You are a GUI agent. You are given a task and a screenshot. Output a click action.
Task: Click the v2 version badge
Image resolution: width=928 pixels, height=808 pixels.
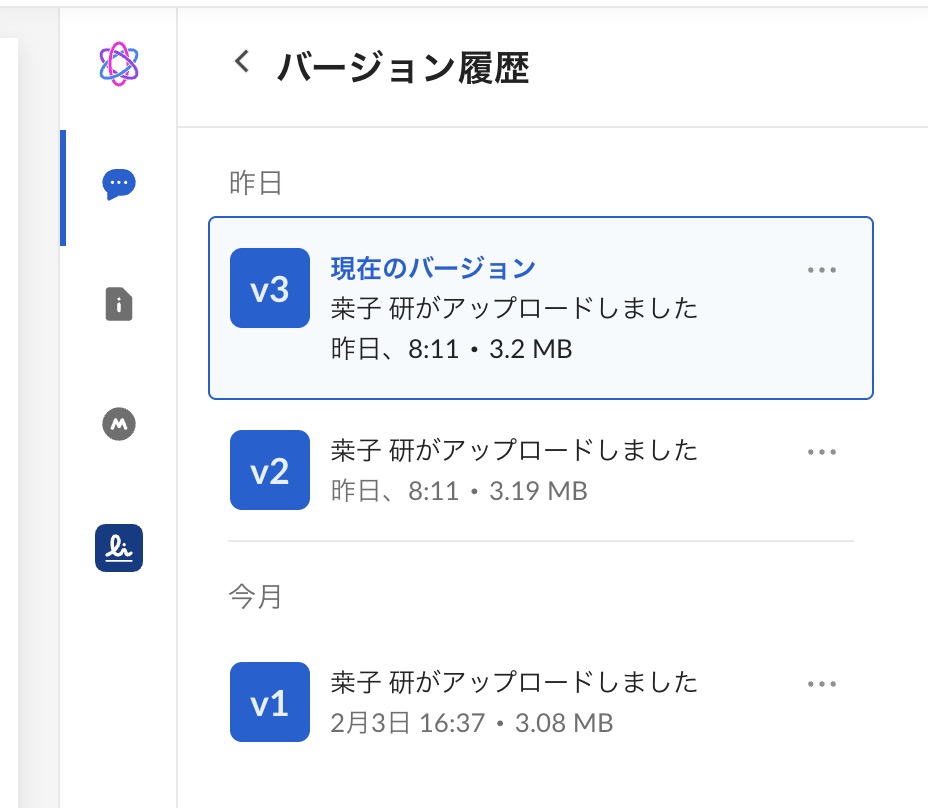click(x=269, y=470)
